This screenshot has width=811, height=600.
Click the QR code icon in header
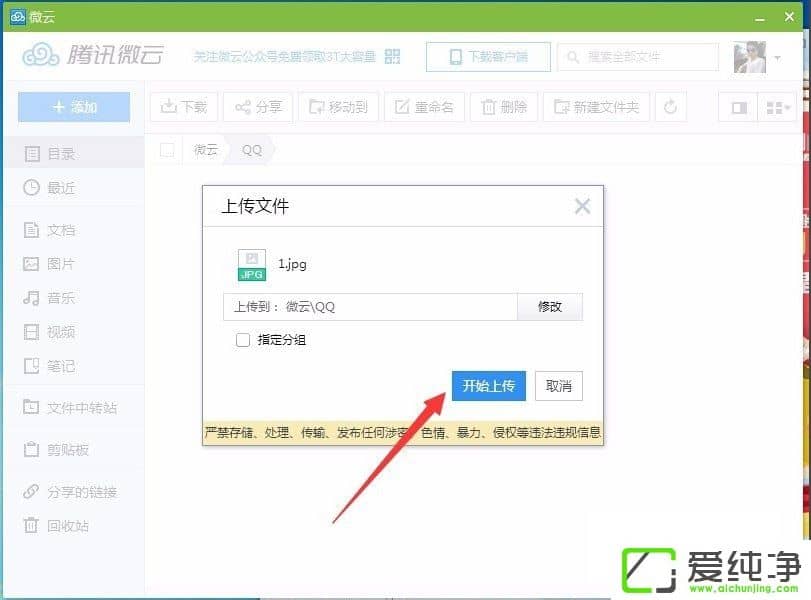point(392,56)
